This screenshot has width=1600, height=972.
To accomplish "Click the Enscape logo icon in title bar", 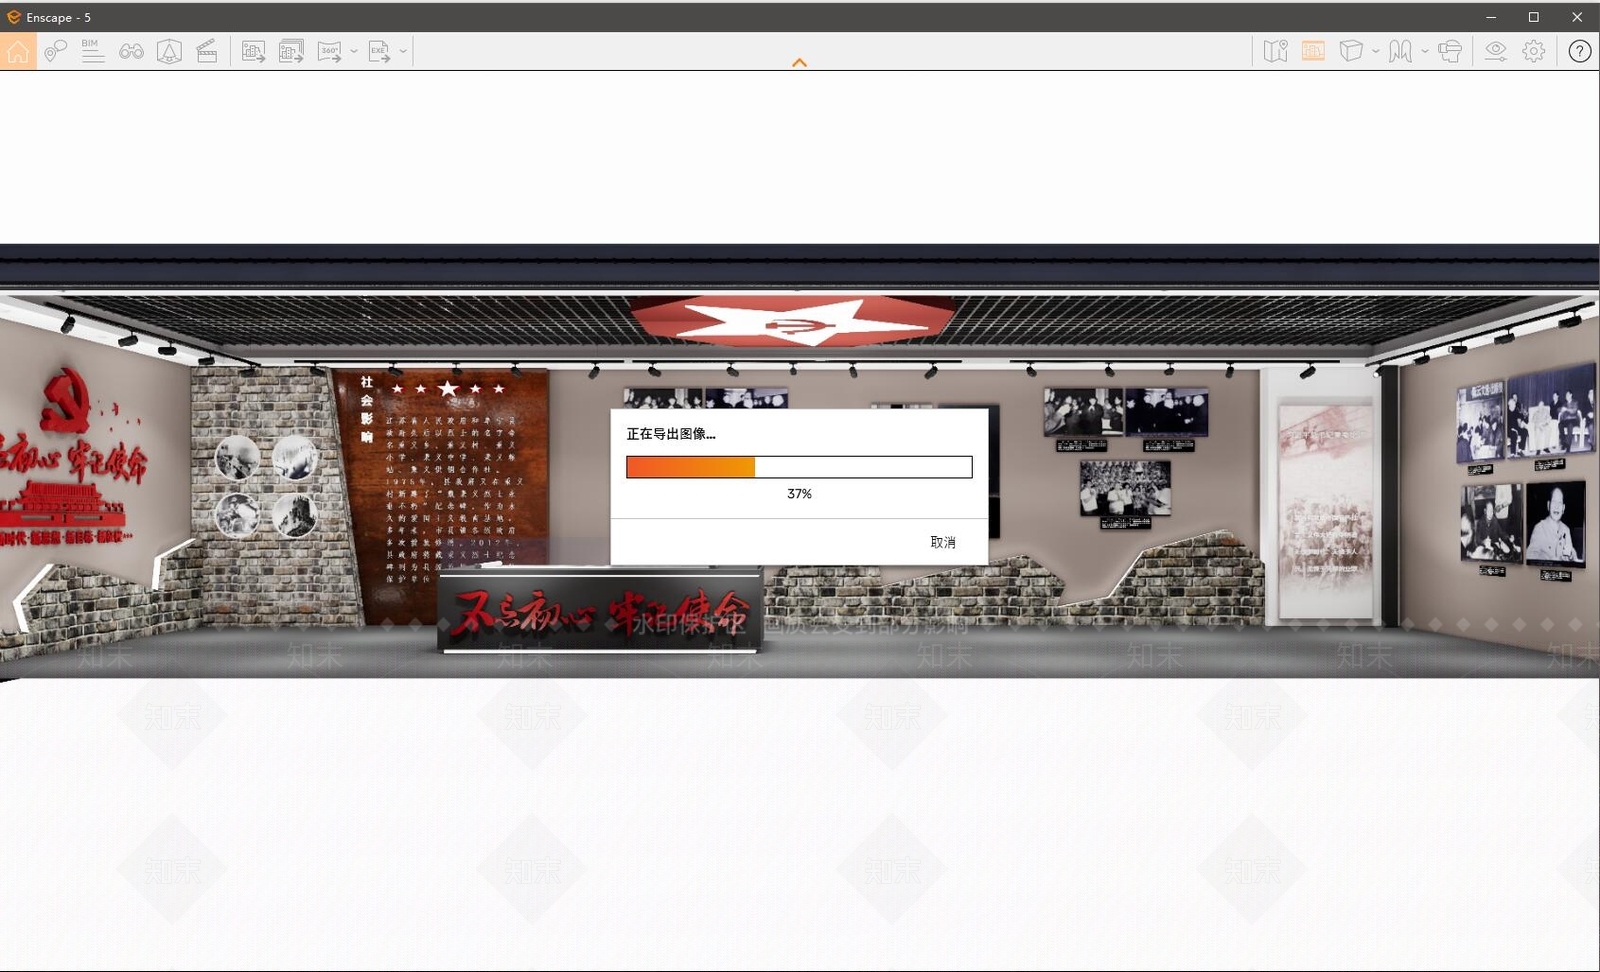I will [14, 17].
